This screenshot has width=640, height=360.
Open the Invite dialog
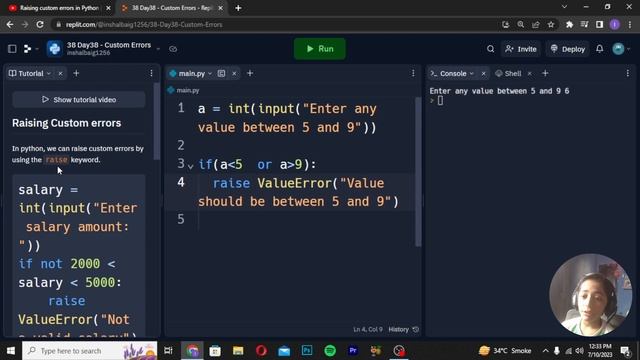pyautogui.click(x=521, y=49)
